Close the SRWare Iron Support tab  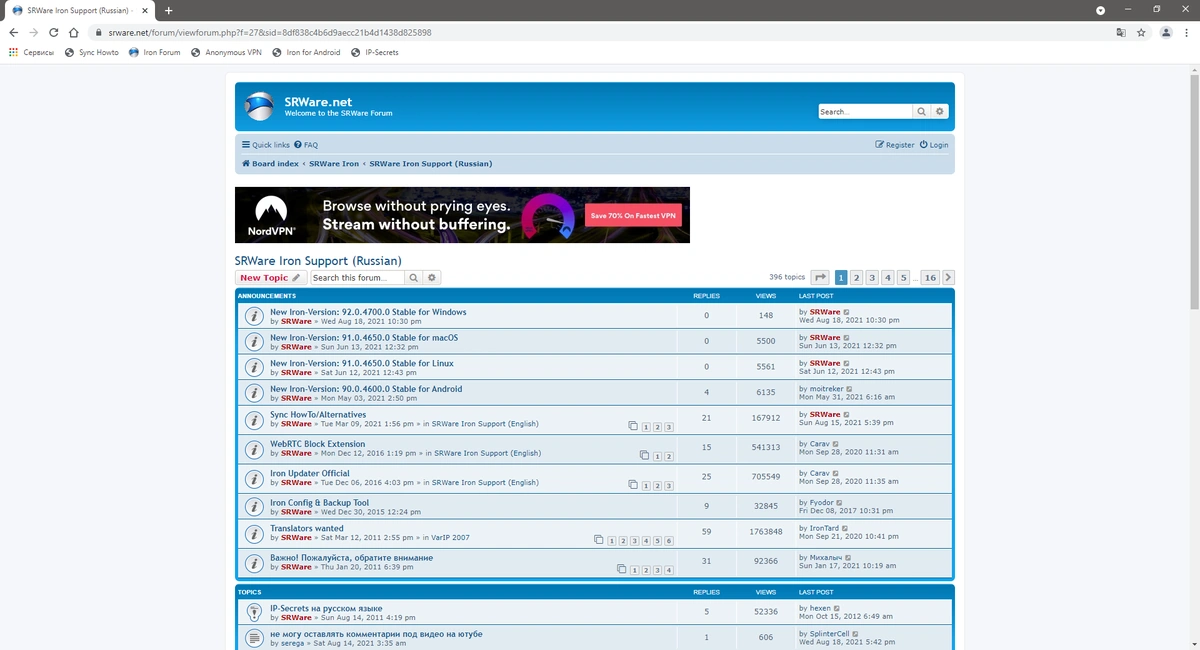(146, 10)
